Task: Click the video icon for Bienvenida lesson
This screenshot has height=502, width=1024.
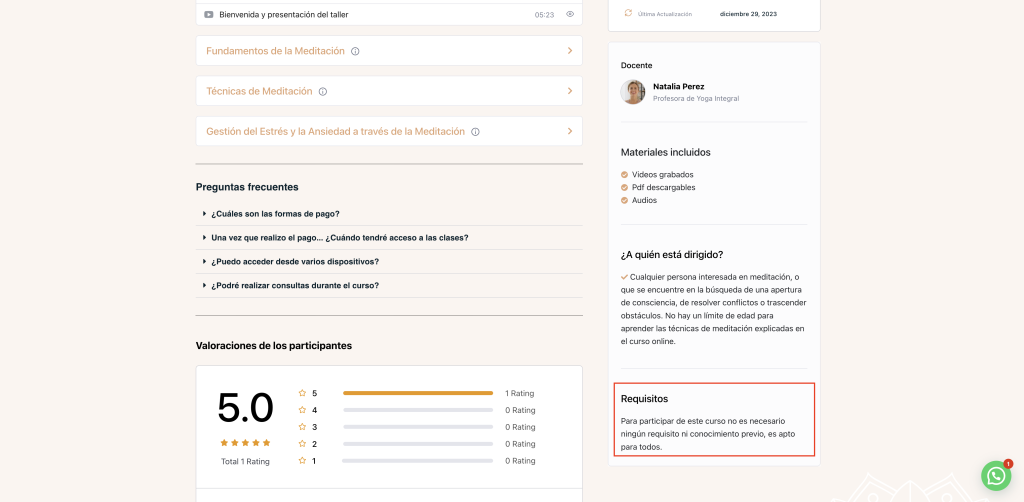Action: (x=208, y=15)
